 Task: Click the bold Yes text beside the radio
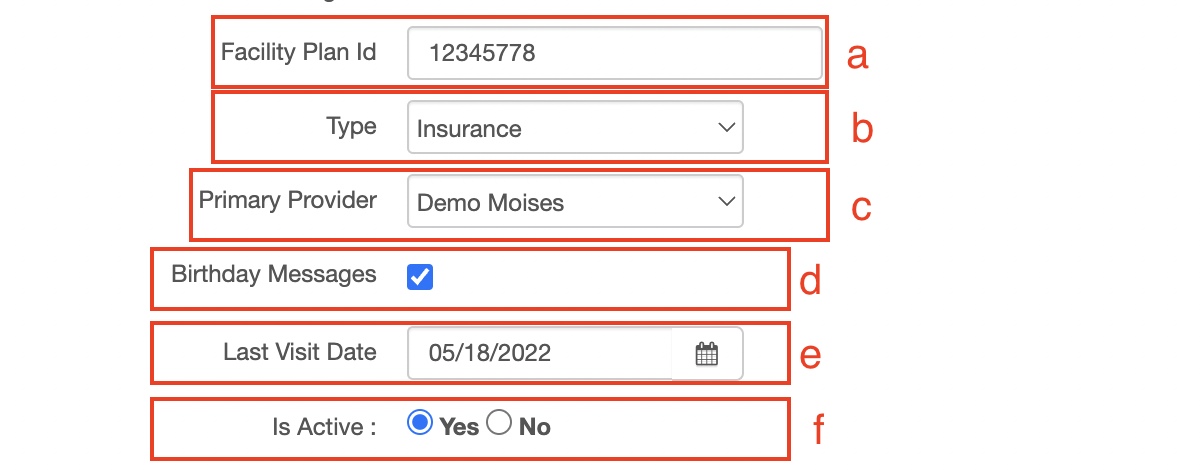459,427
